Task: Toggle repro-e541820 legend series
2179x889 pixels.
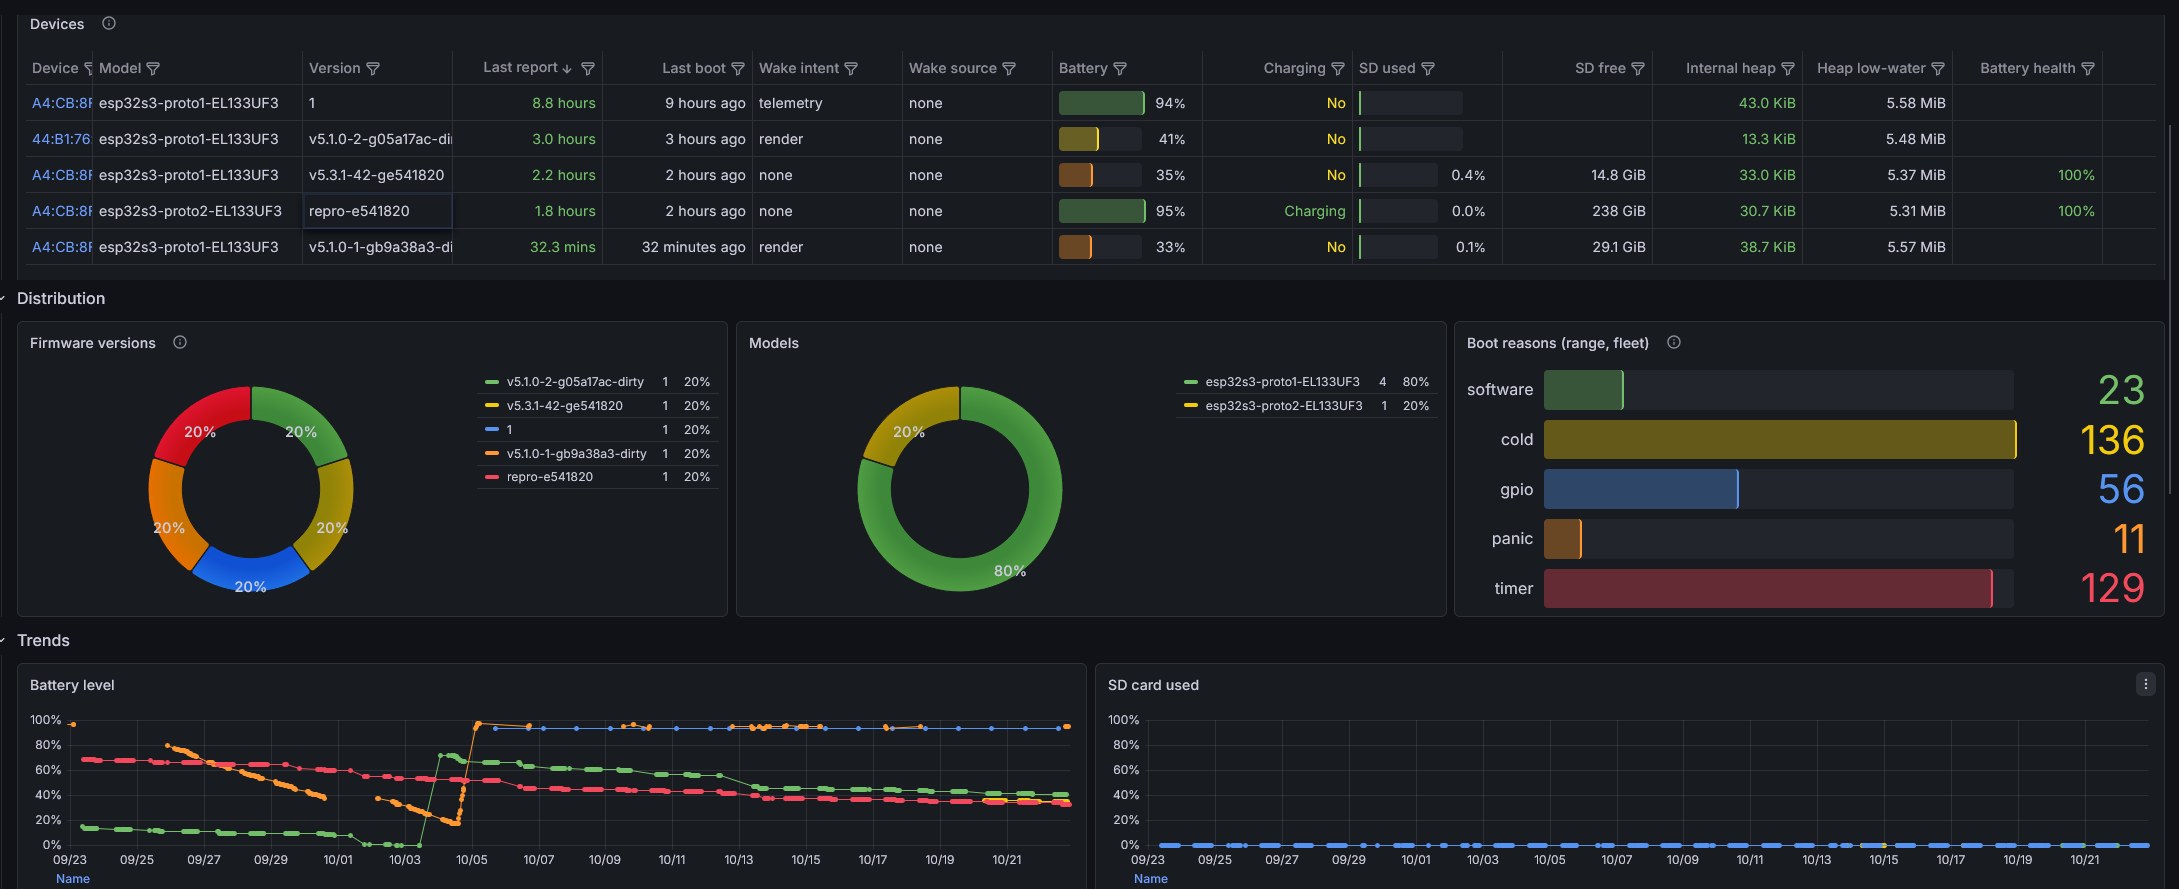Action: [x=549, y=478]
